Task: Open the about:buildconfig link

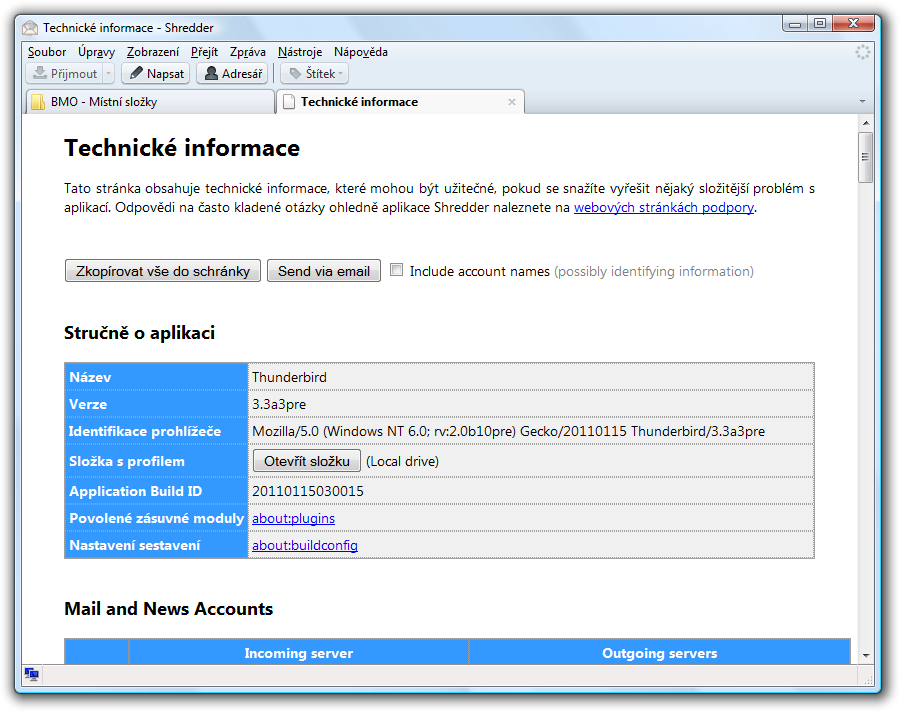Action: click(305, 545)
